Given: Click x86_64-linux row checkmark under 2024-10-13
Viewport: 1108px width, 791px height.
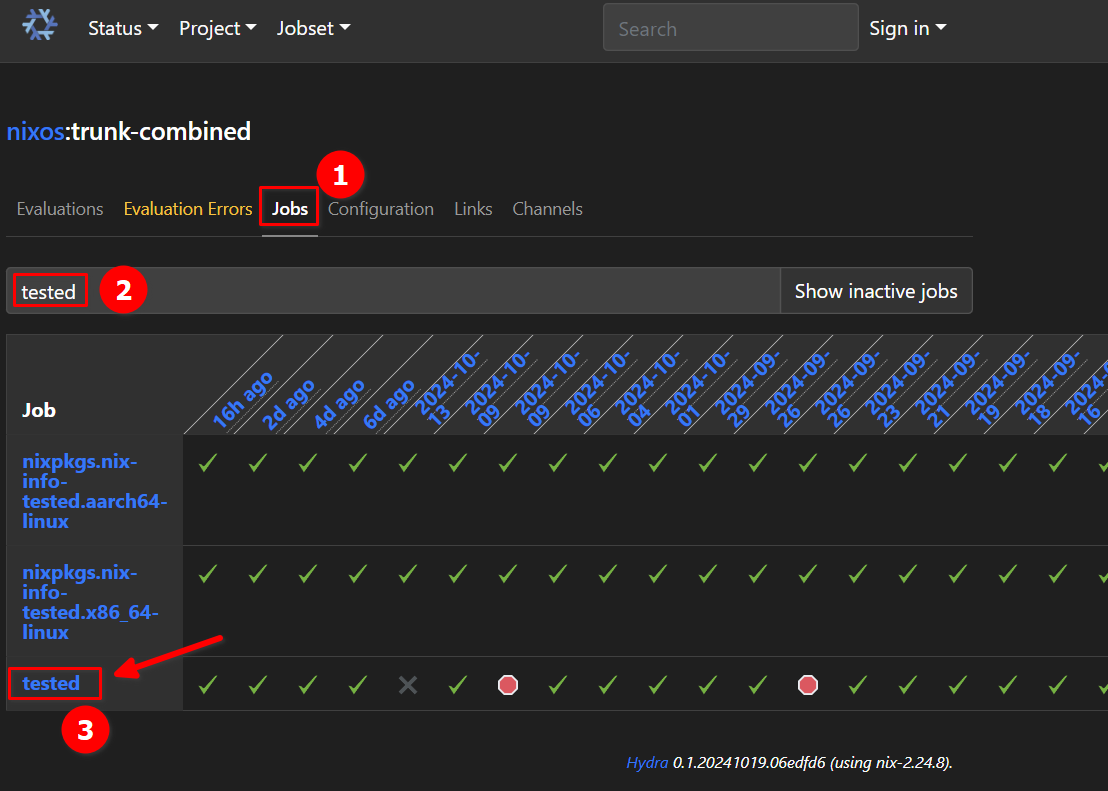Looking at the screenshot, I should click(x=408, y=574).
